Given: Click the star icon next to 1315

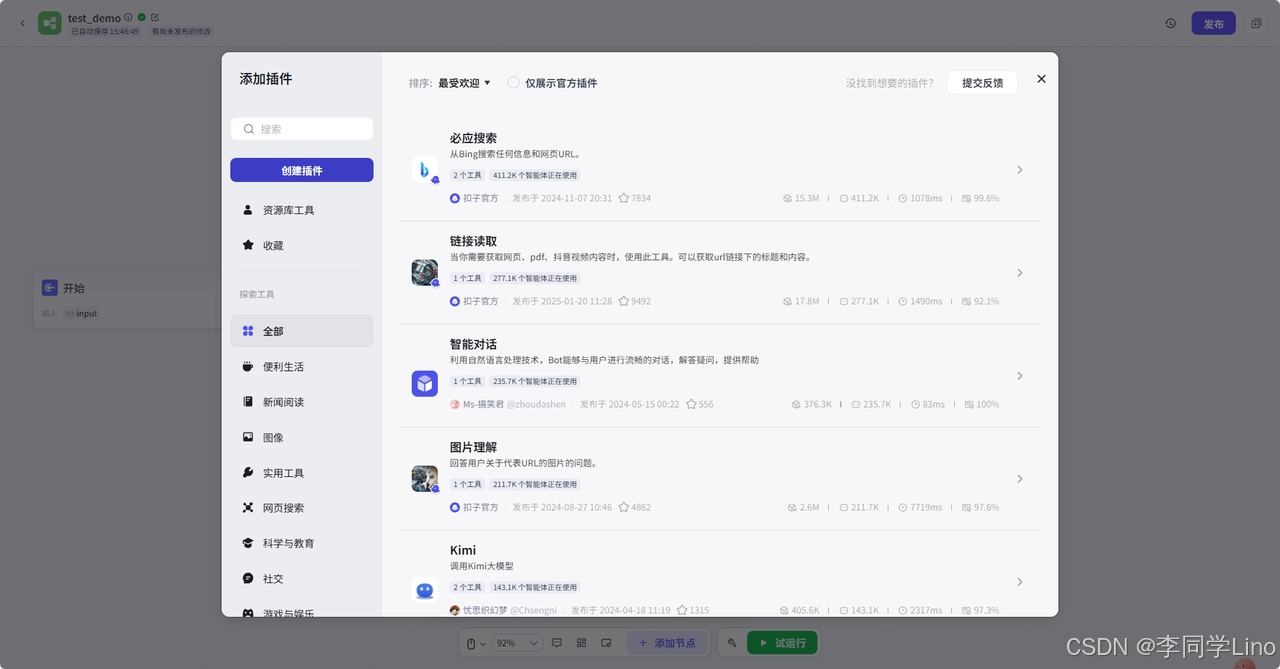Looking at the screenshot, I should click(x=682, y=610).
